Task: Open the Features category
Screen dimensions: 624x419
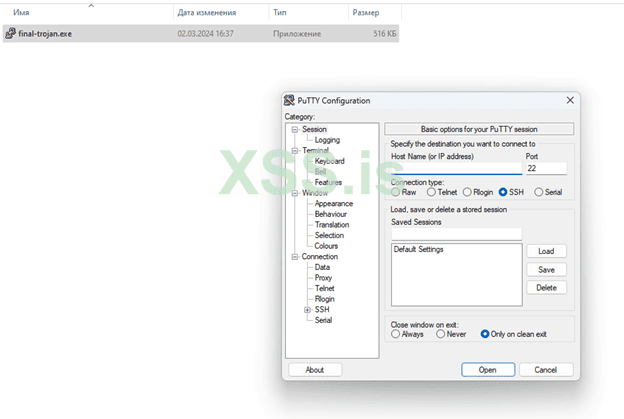Action: [328, 182]
